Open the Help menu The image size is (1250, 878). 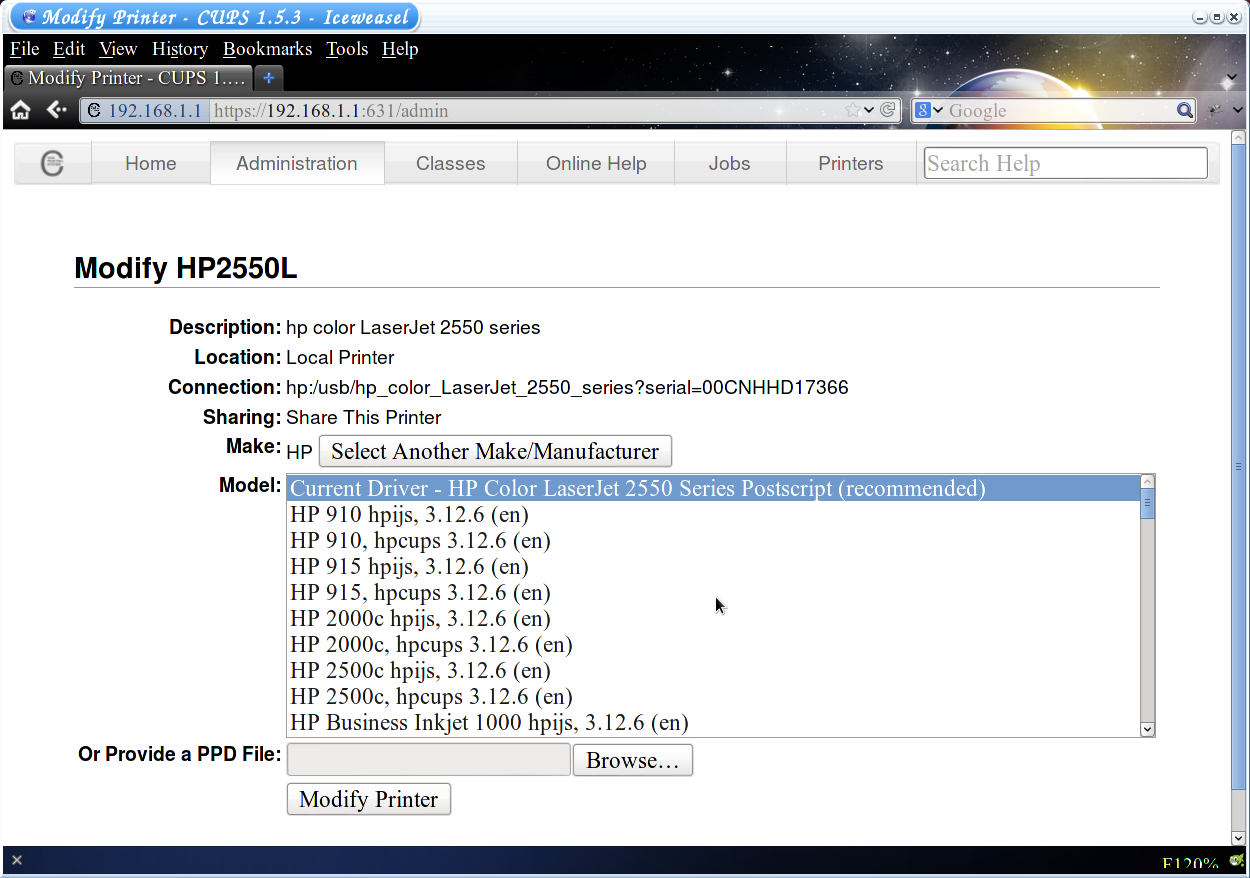tap(400, 49)
